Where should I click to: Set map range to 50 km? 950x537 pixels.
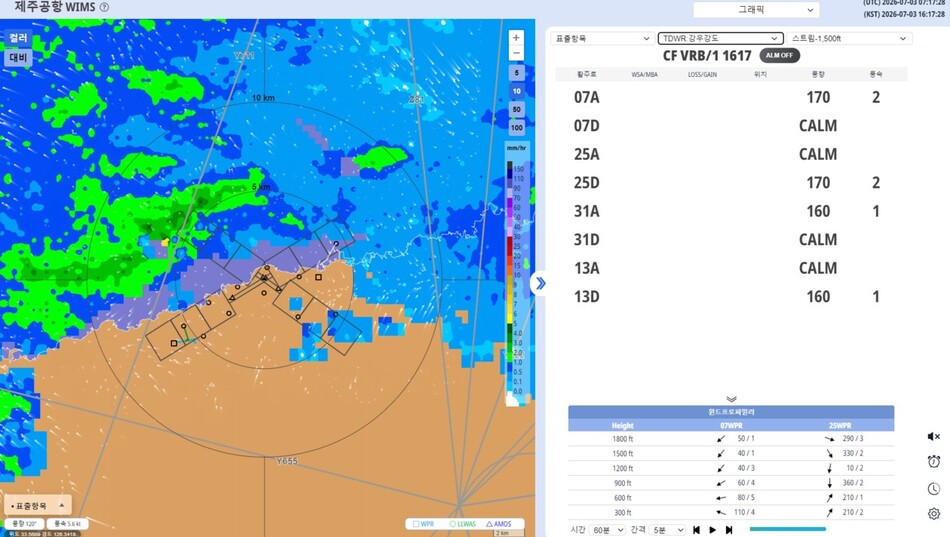click(516, 110)
